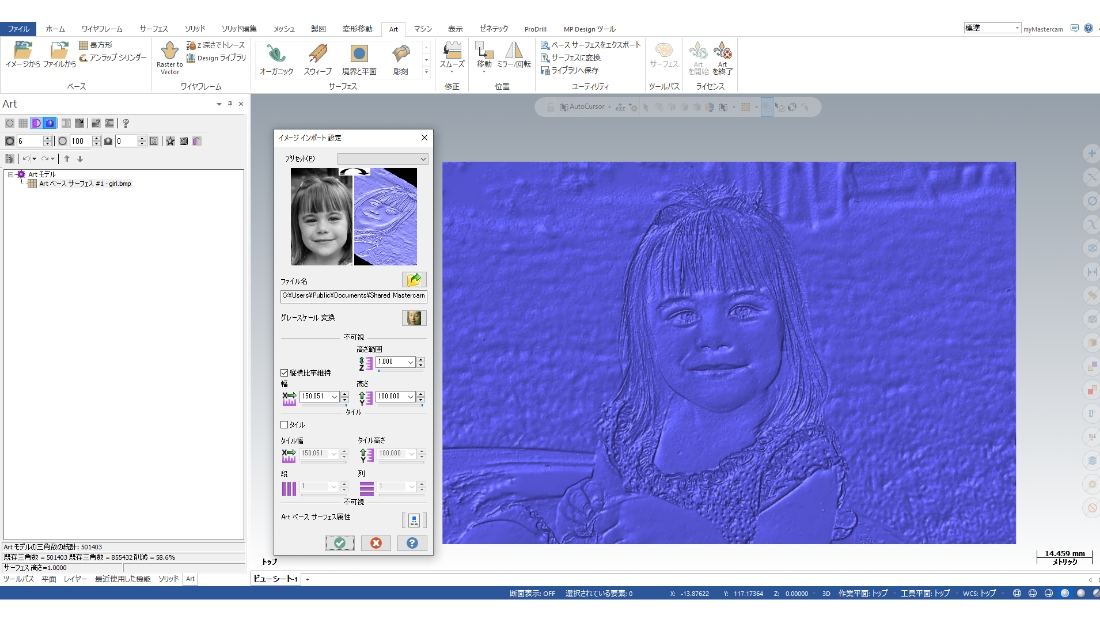This screenshot has width=1100, height=620.
Task: Toggle the 縦横比率維持 checkbox
Action: 284,373
